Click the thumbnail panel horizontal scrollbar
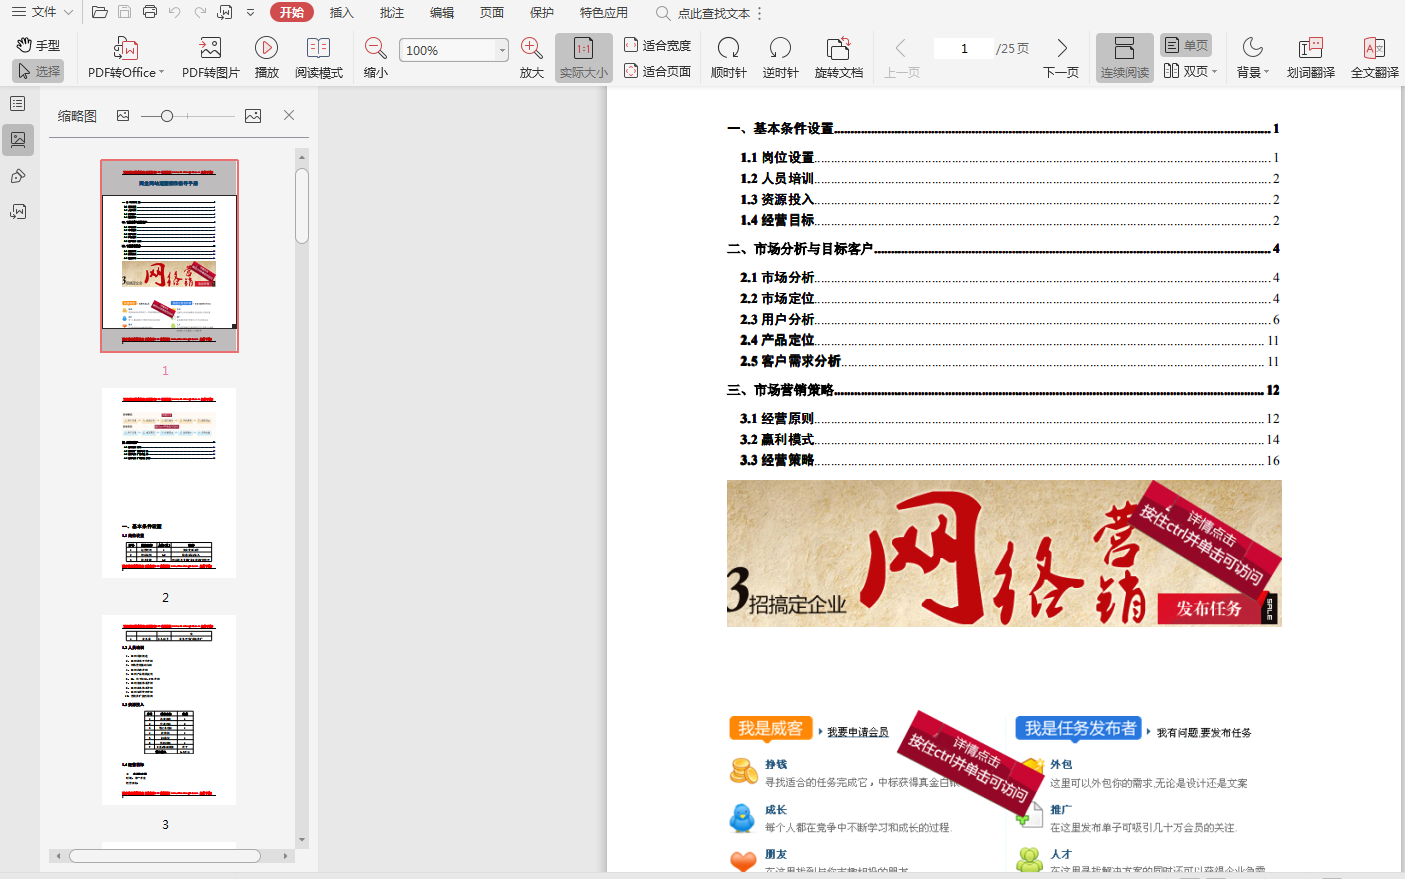The width and height of the screenshot is (1405, 879). 165,856
